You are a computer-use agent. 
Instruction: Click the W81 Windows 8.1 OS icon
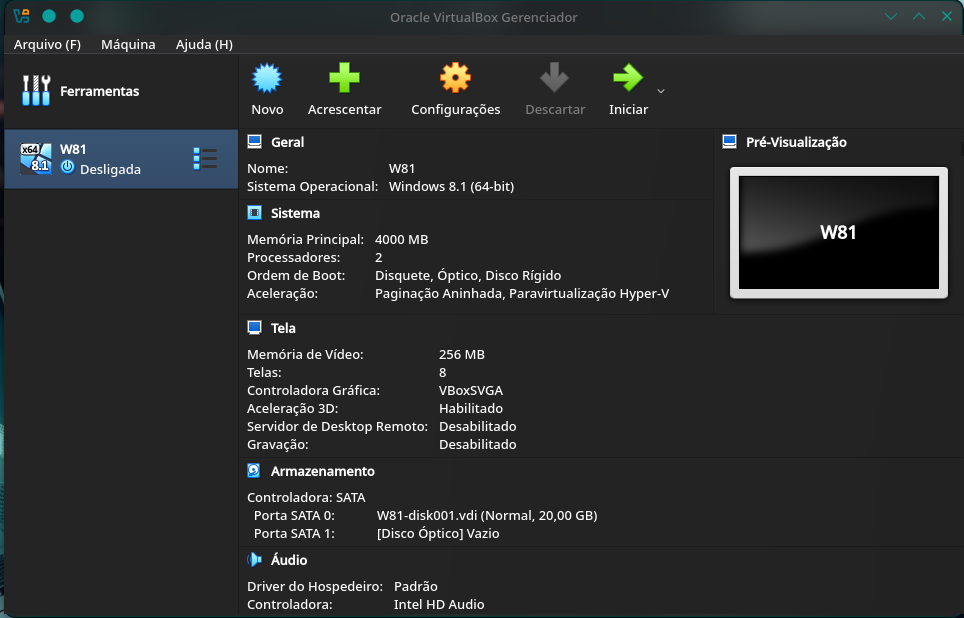[x=36, y=159]
